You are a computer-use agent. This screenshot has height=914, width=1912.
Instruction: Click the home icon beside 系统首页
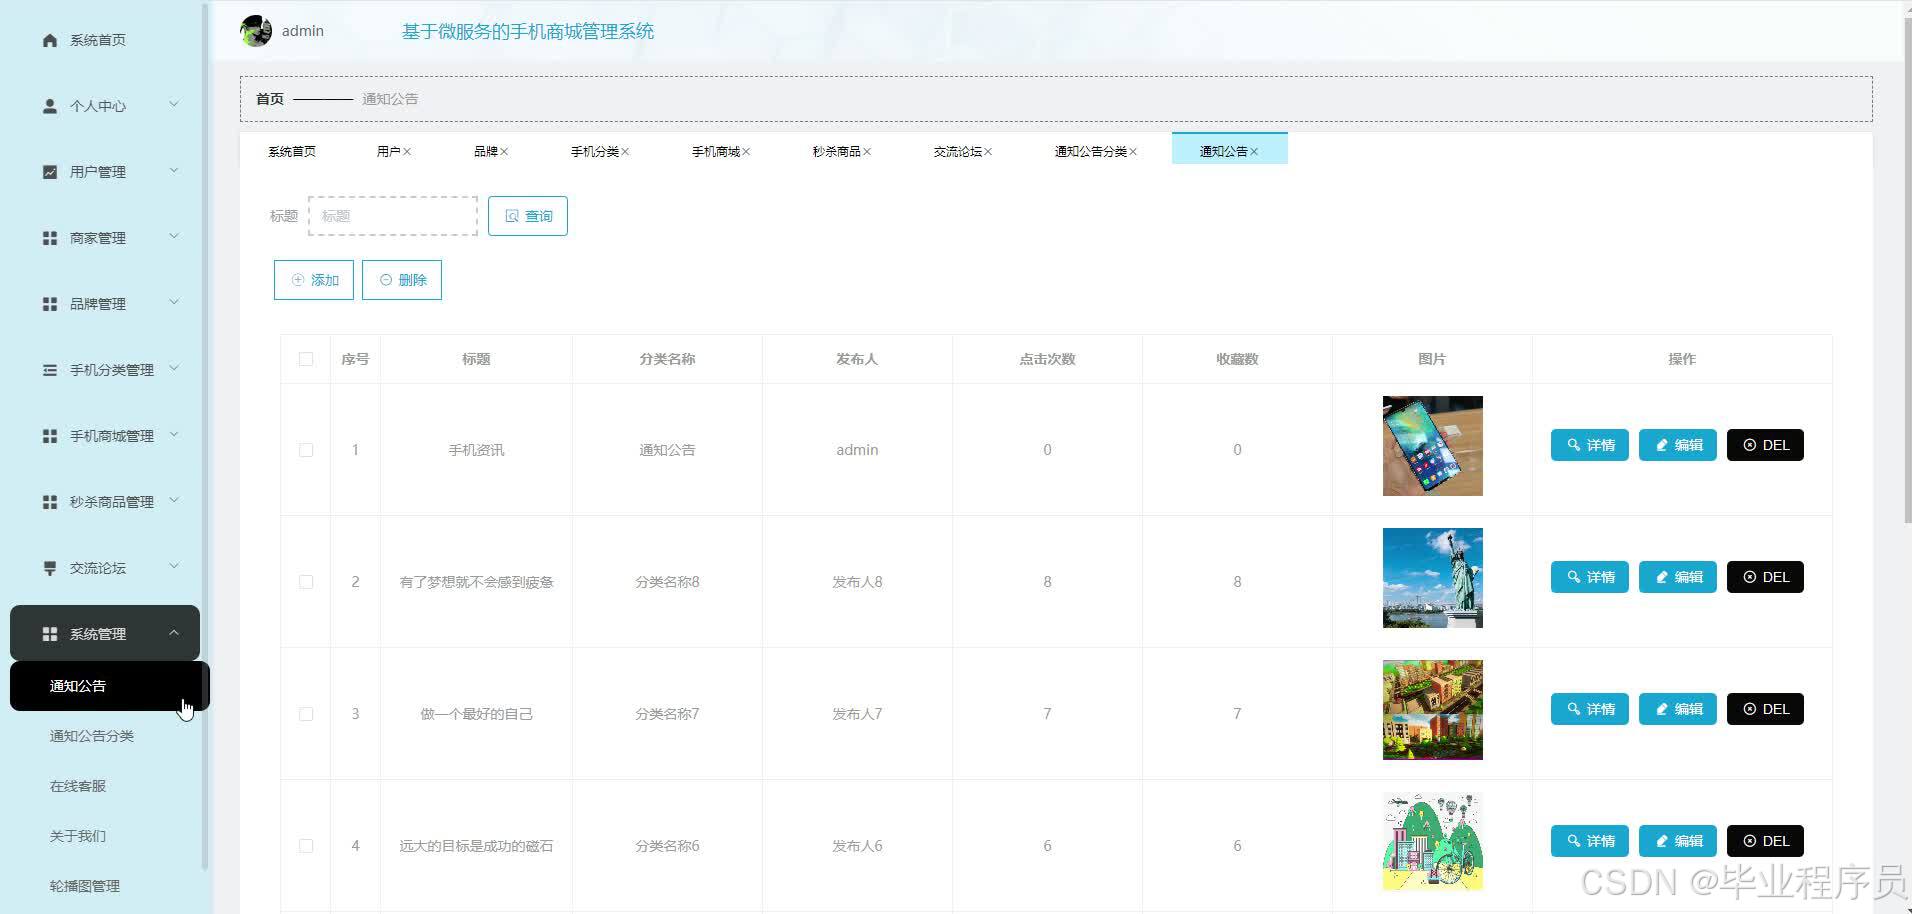[50, 40]
